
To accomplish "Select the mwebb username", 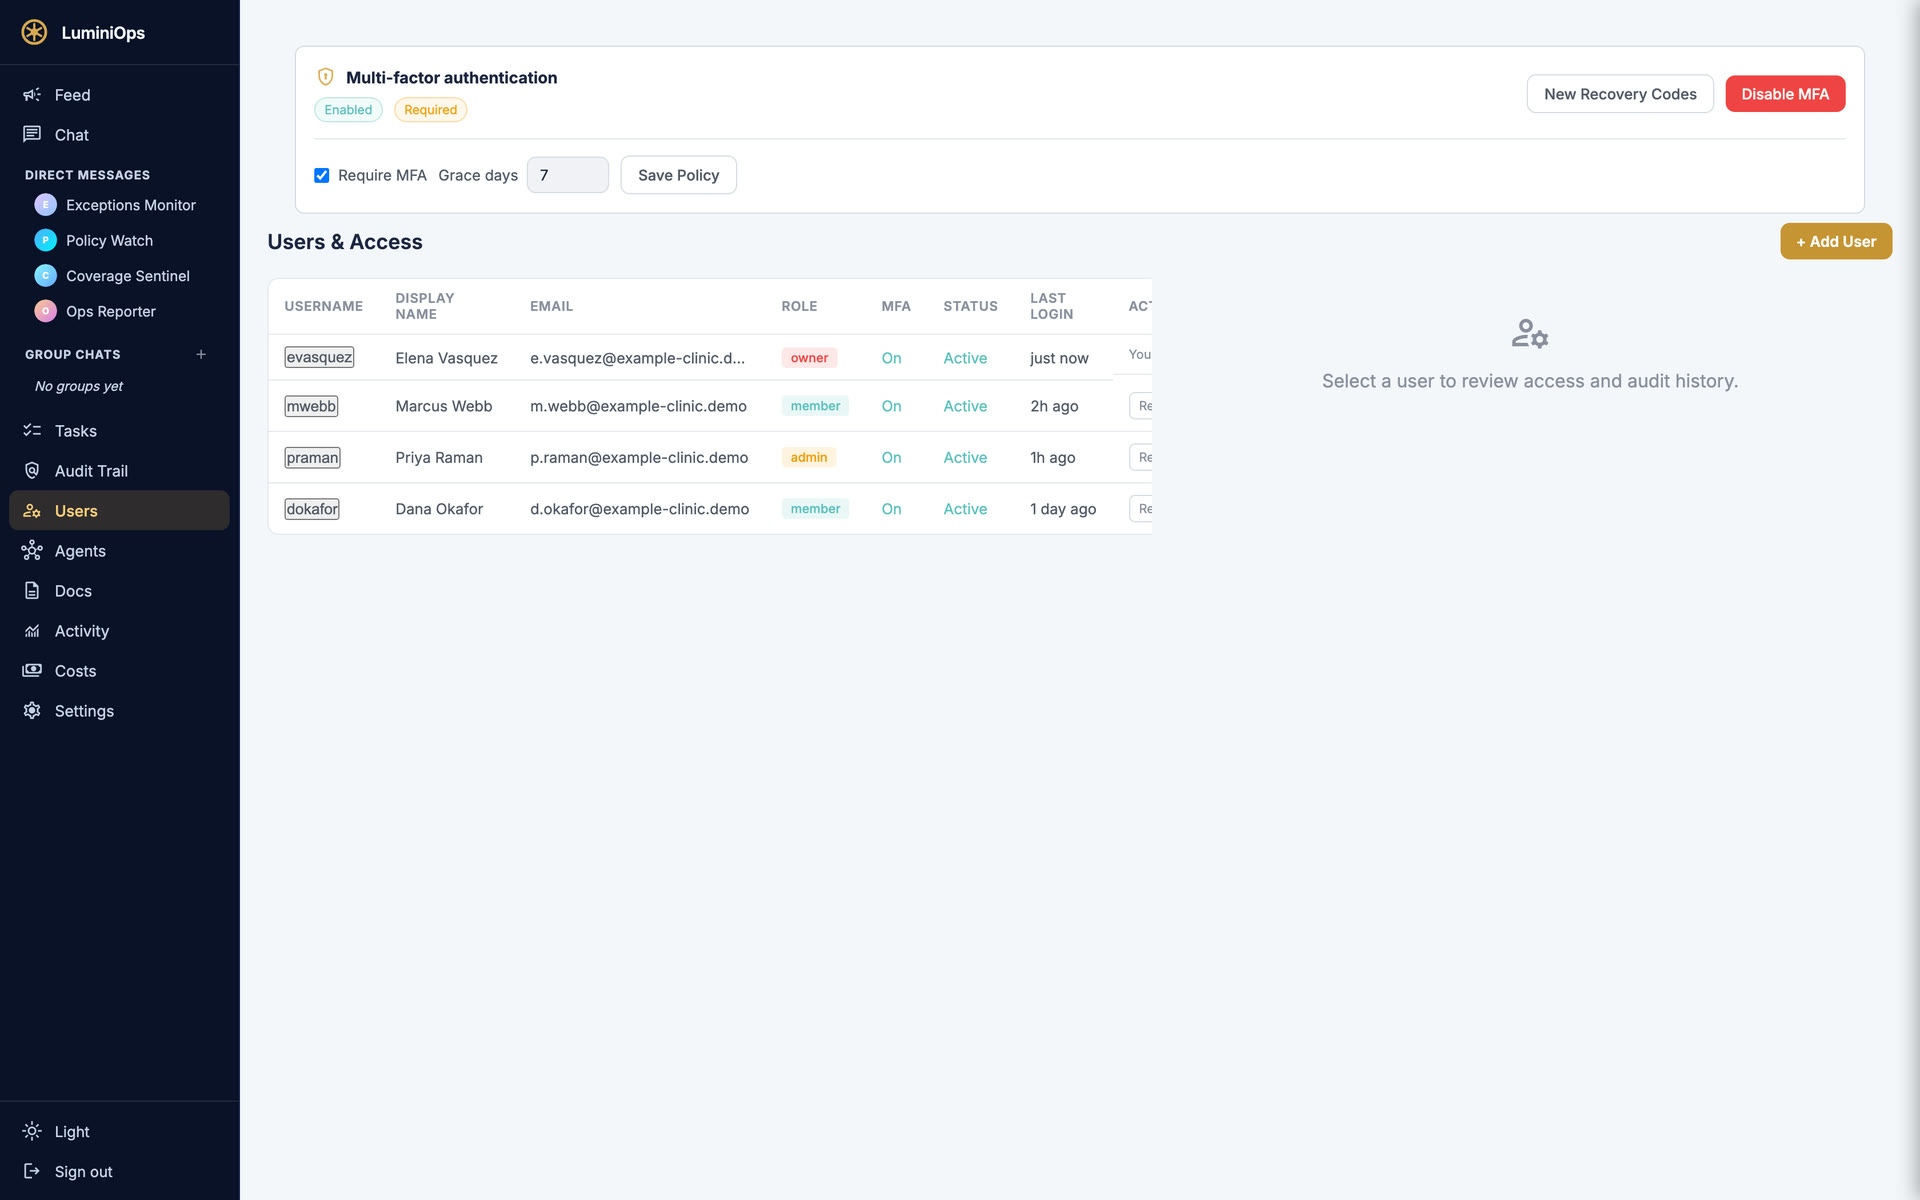I will [x=311, y=406].
